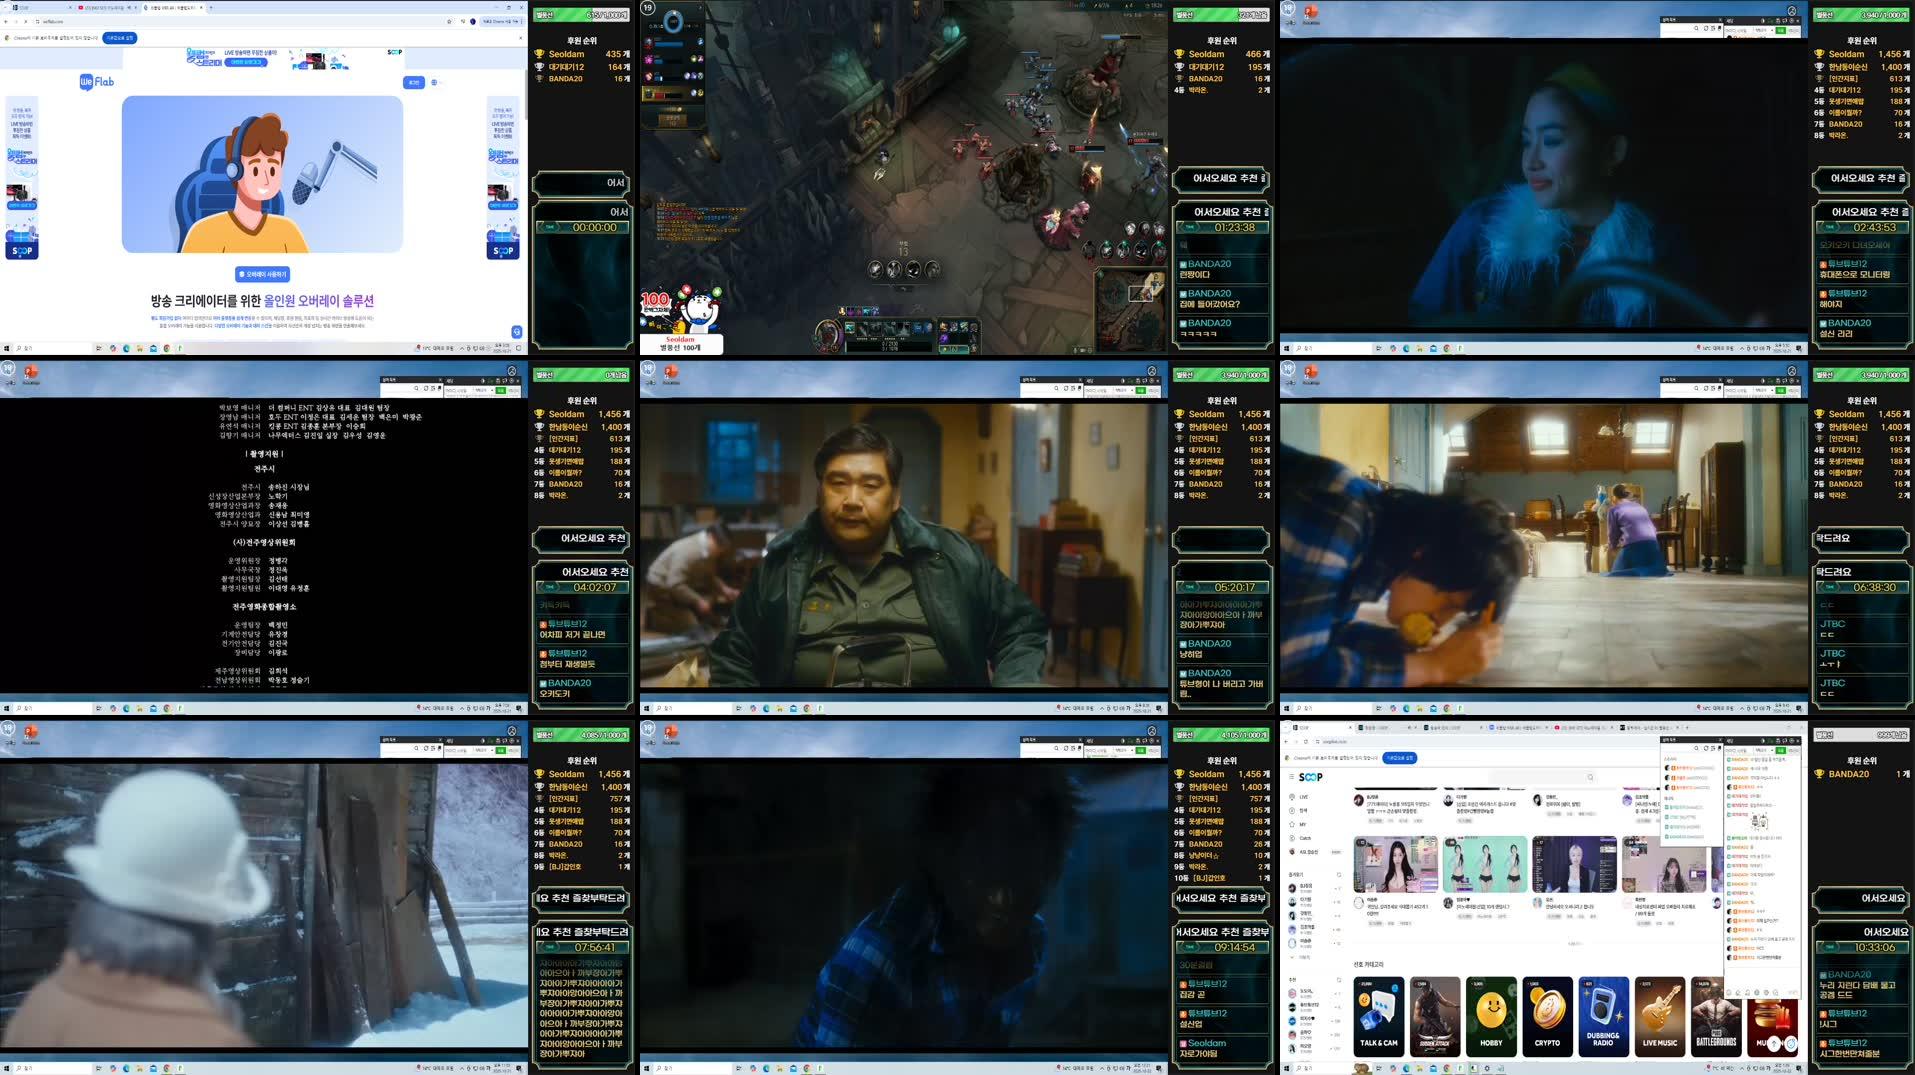Click the scroll-to-top arrow on SOOP page
The width and height of the screenshot is (1915, 1075).
point(1774,1043)
